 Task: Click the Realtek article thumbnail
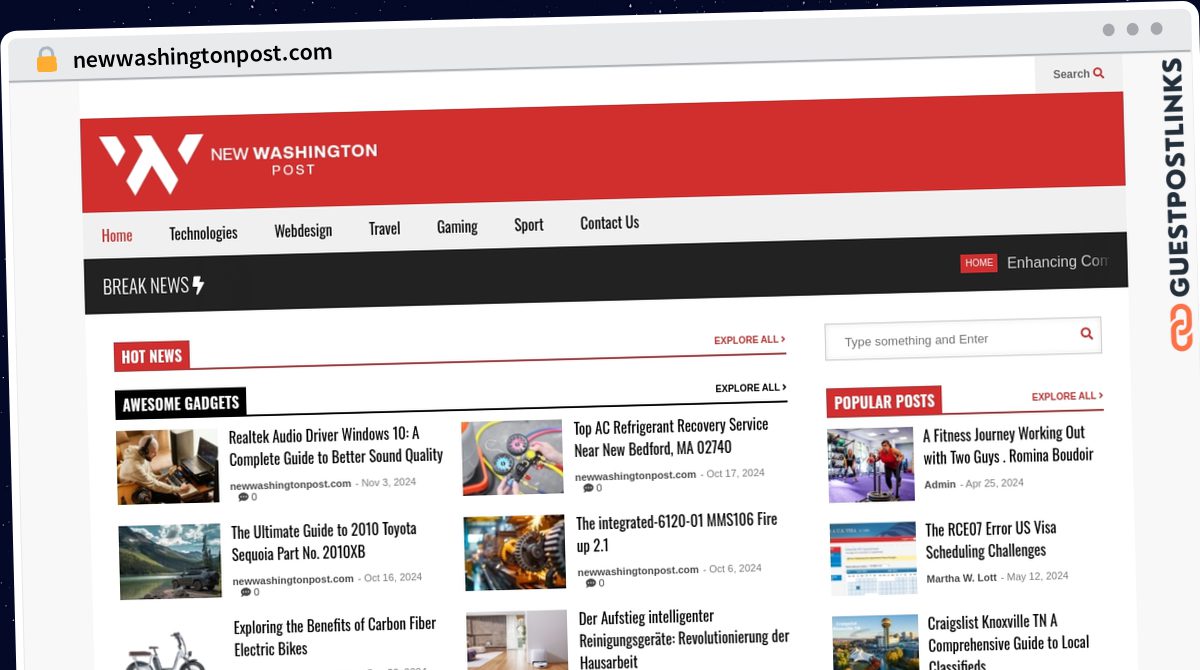[x=167, y=466]
